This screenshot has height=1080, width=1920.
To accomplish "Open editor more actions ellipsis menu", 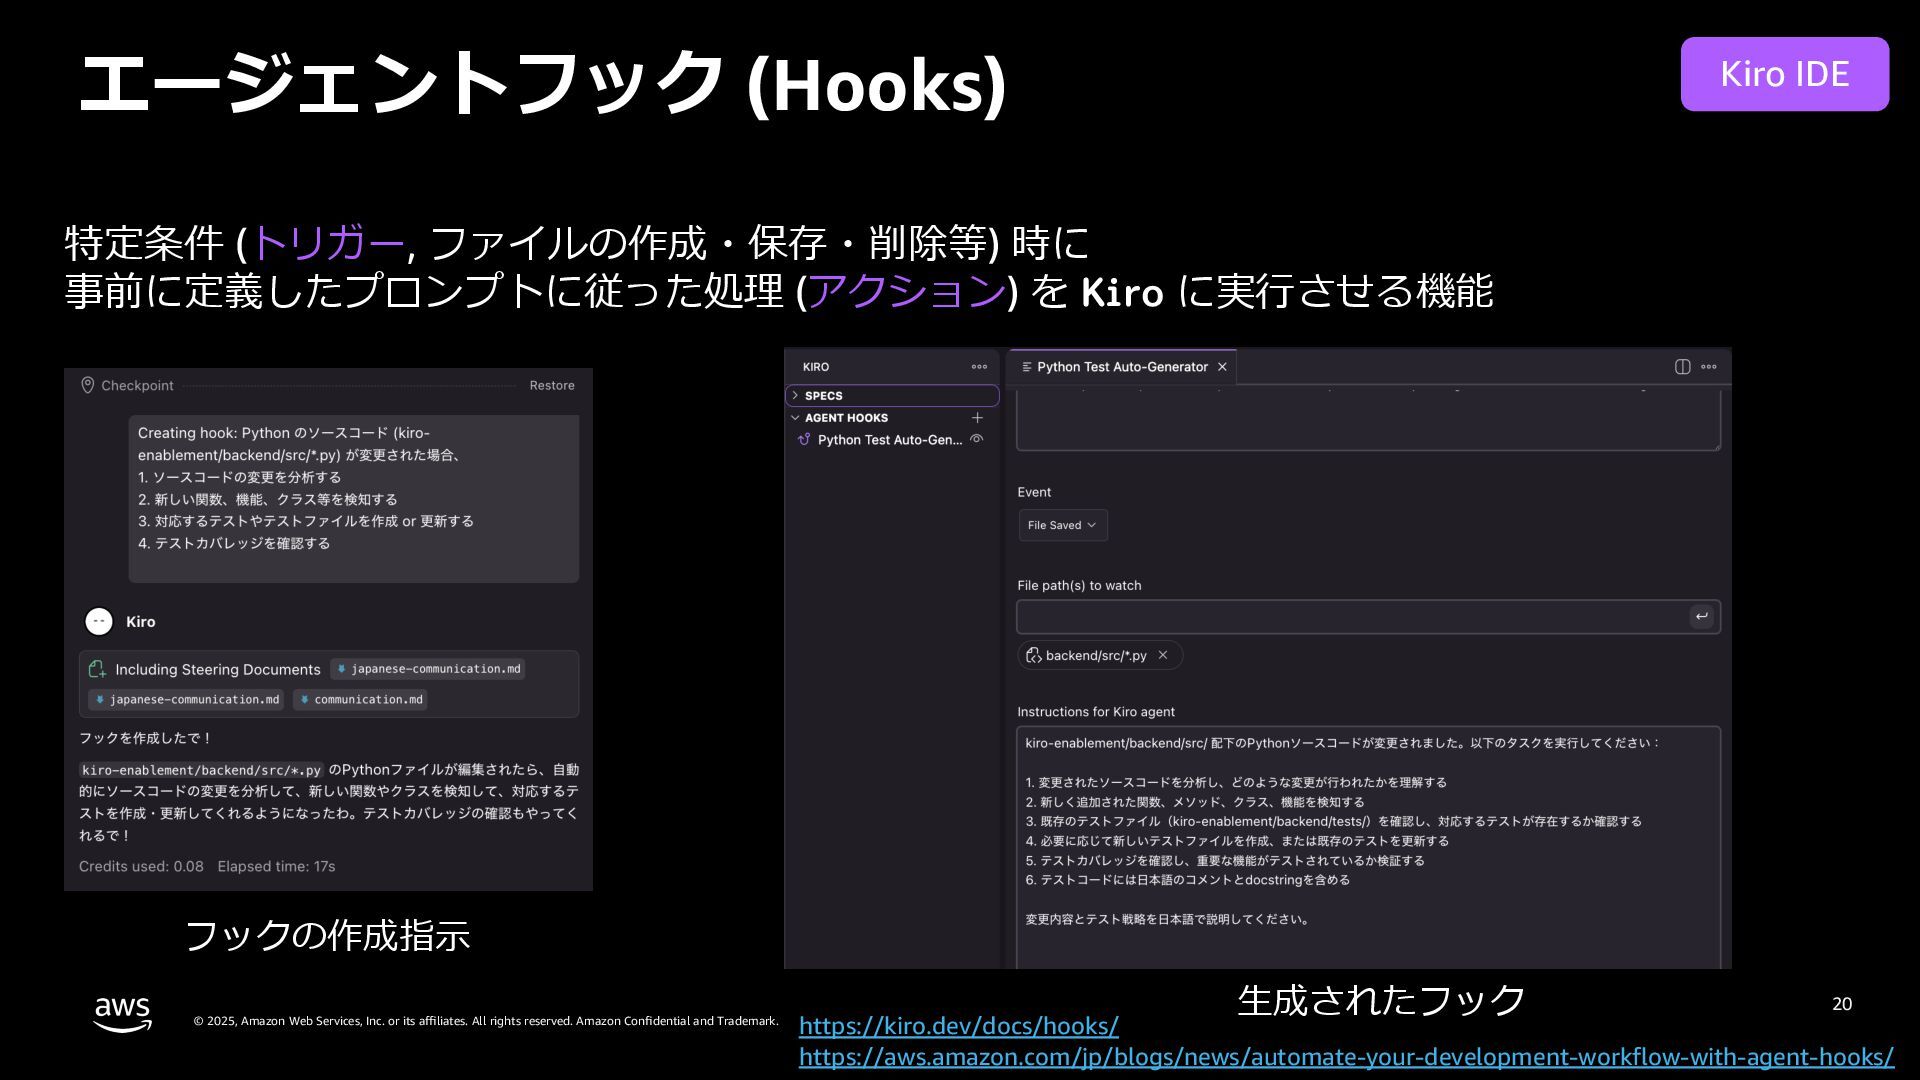I will 1709,367.
